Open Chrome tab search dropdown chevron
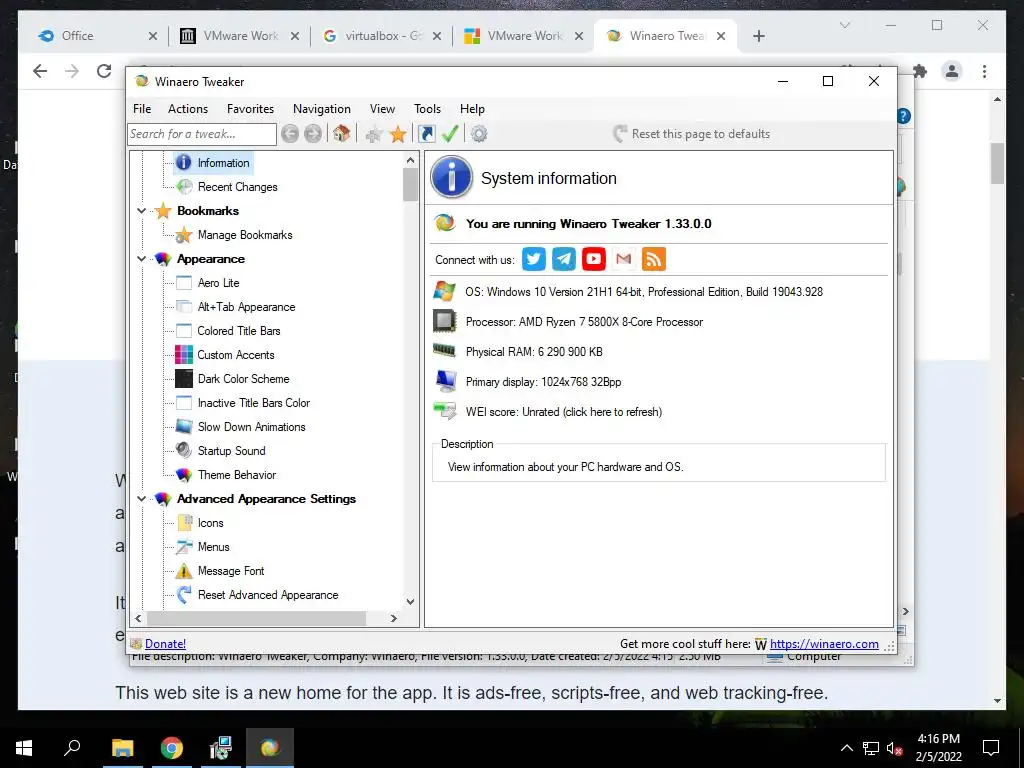This screenshot has width=1024, height=768. 844,25
